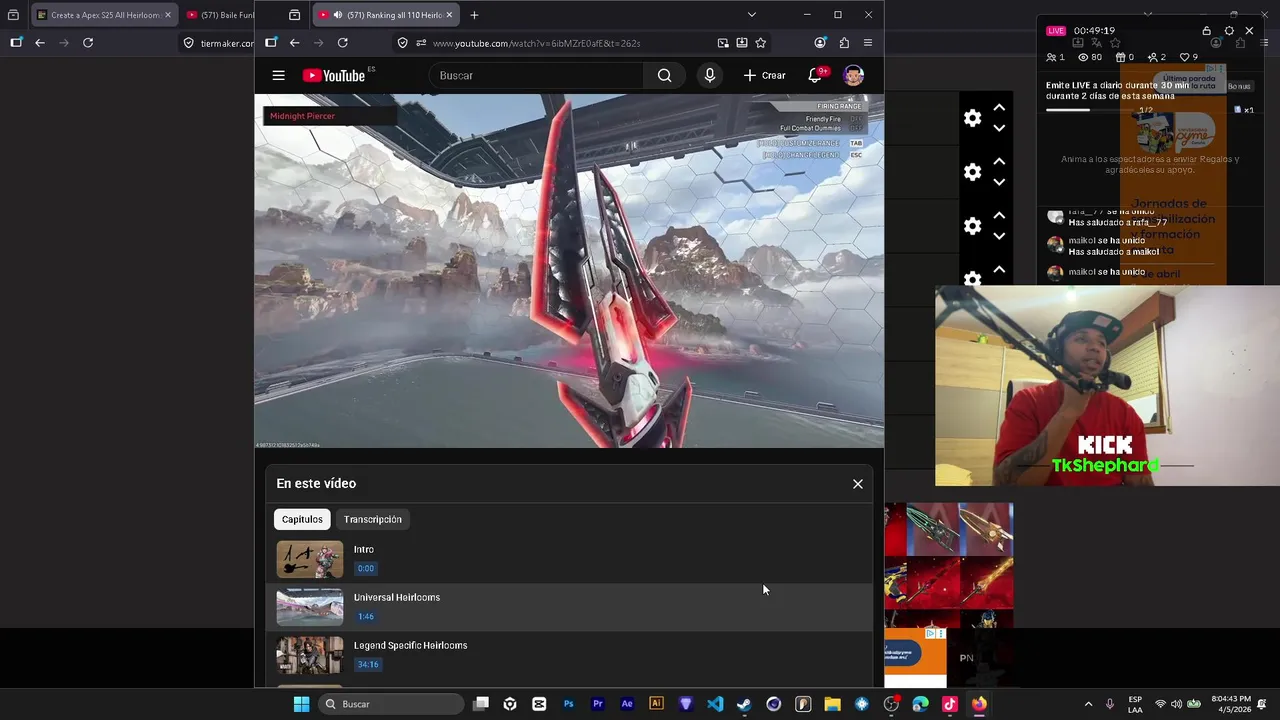
Task: Open settings gear in LIVE panel
Action: click(x=1229, y=31)
